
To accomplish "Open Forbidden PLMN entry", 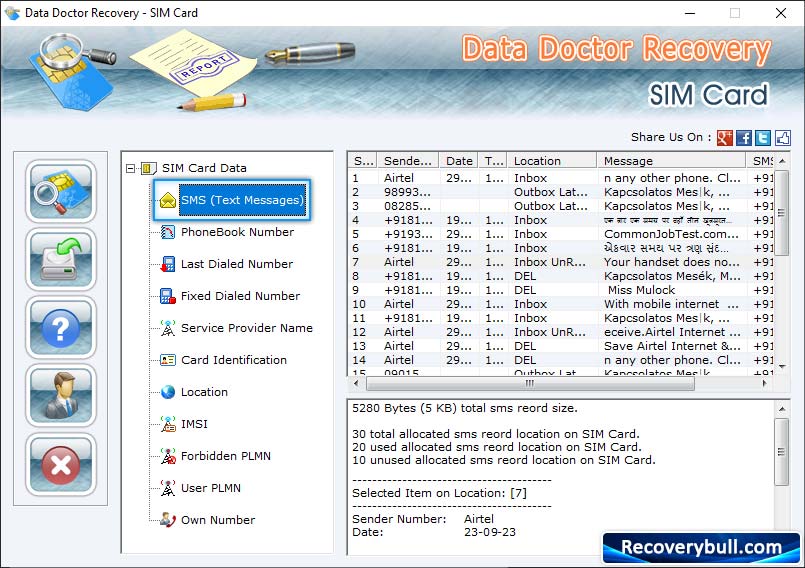I will [225, 456].
